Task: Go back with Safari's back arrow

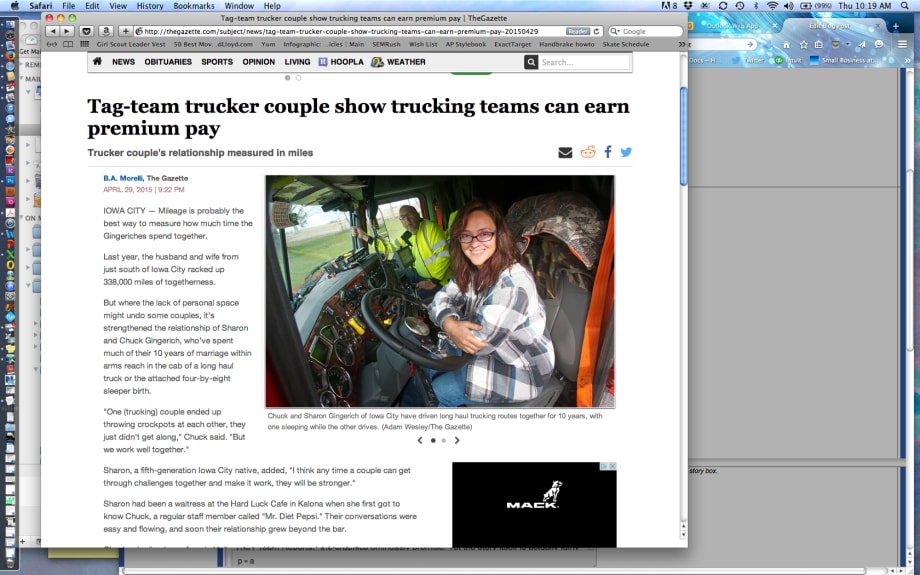Action: pyautogui.click(x=53, y=31)
